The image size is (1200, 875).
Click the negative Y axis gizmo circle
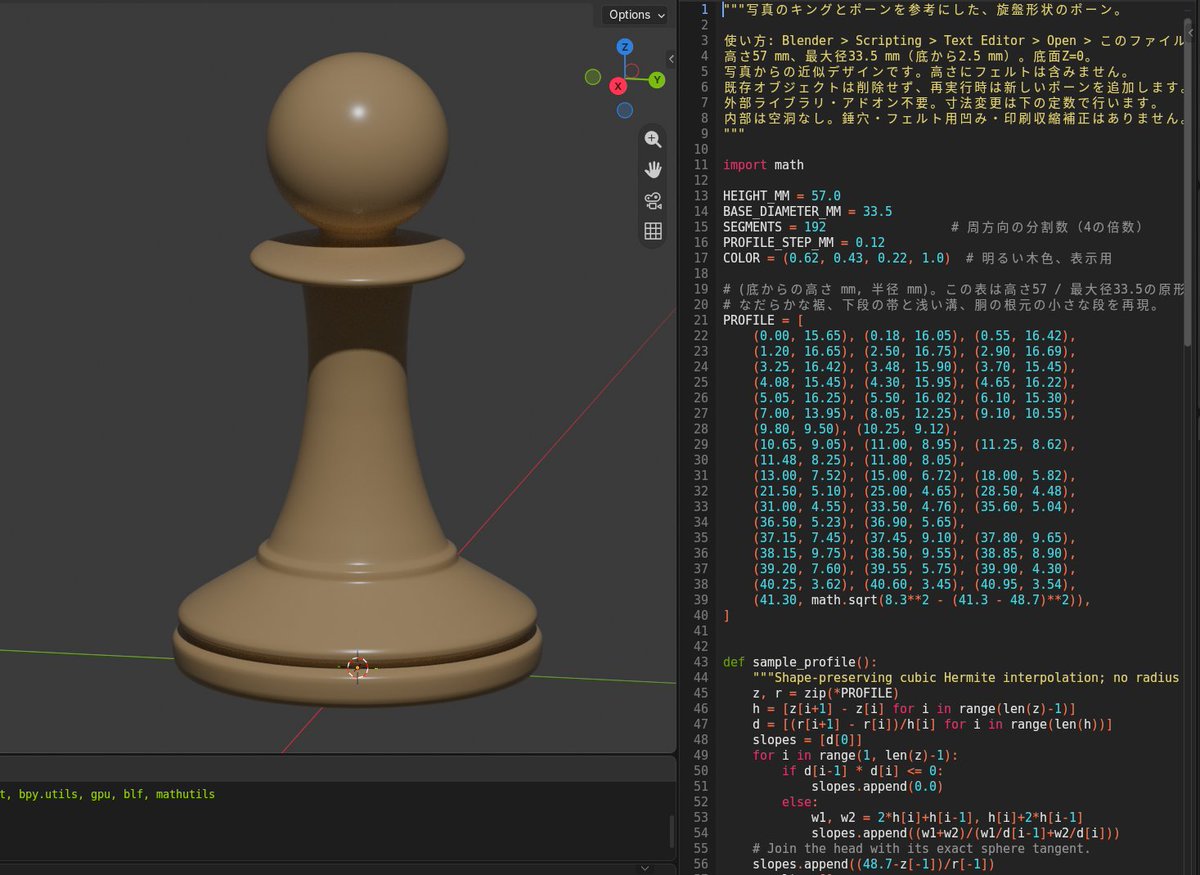coord(593,77)
